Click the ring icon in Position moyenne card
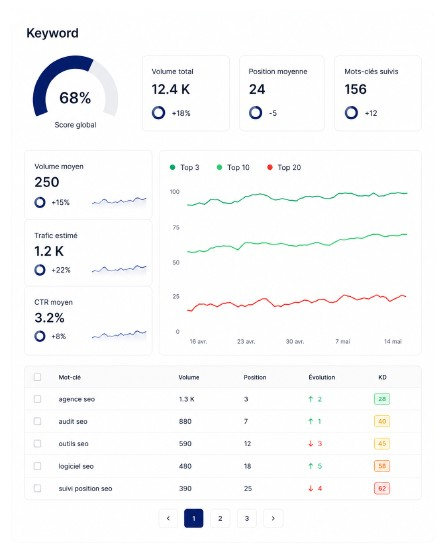Screen dimensions: 447x558 pyautogui.click(x=256, y=113)
